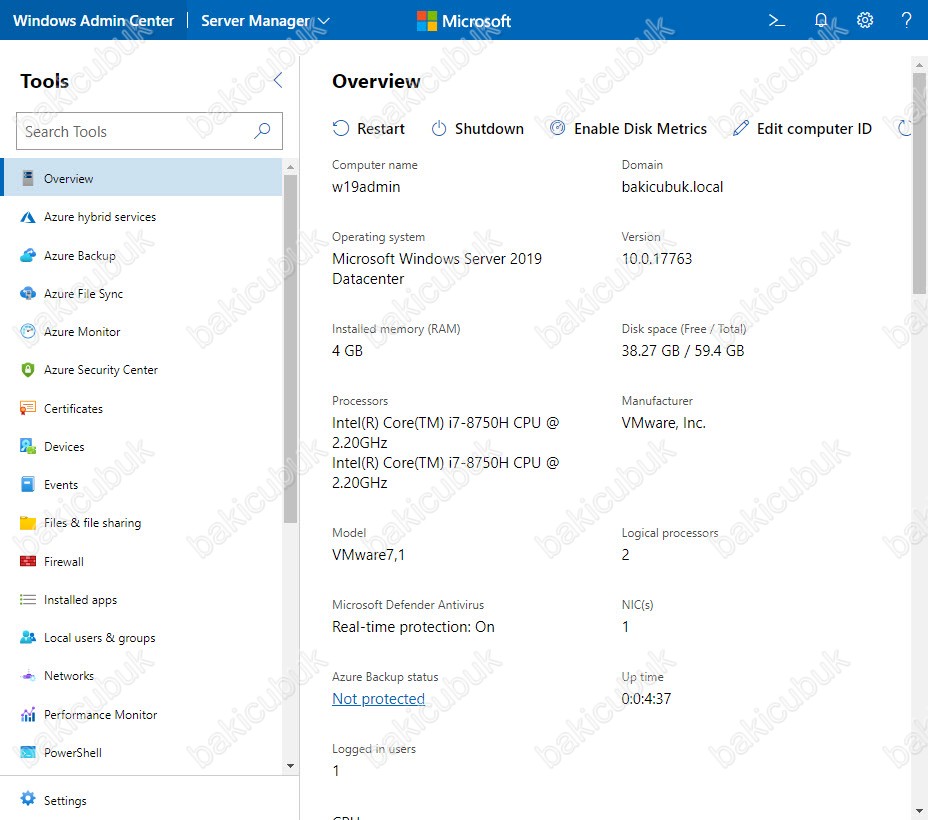
Task: Open Azure Security Center tool
Action: click(x=143, y=370)
